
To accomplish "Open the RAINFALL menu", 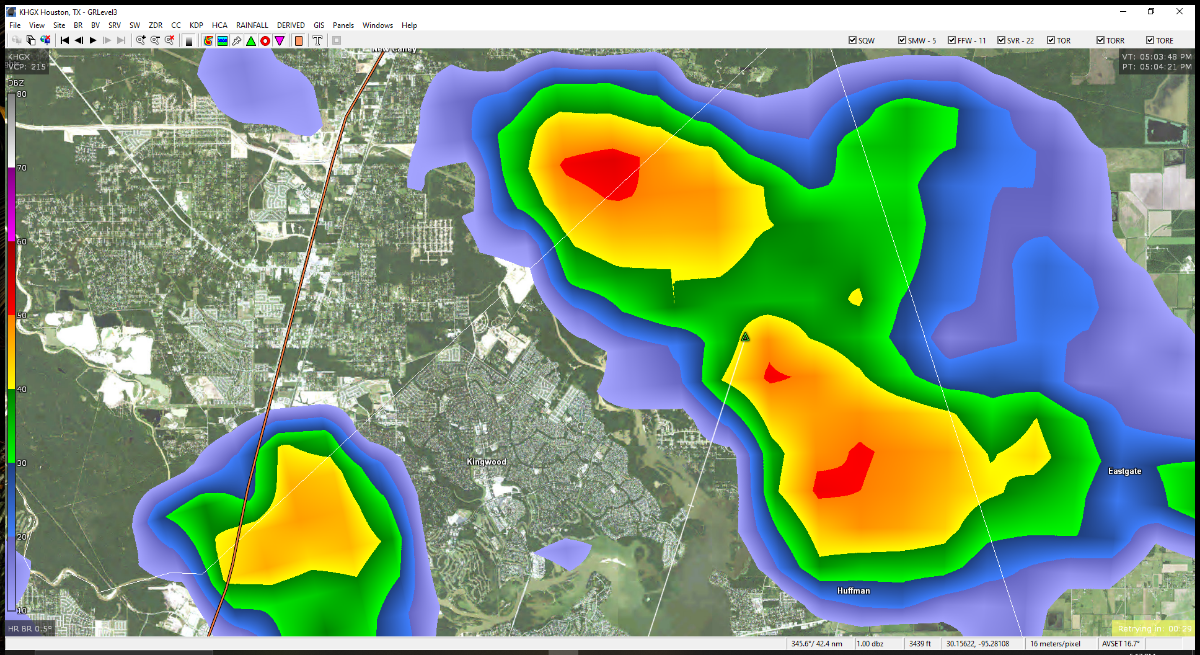I will 252,24.
